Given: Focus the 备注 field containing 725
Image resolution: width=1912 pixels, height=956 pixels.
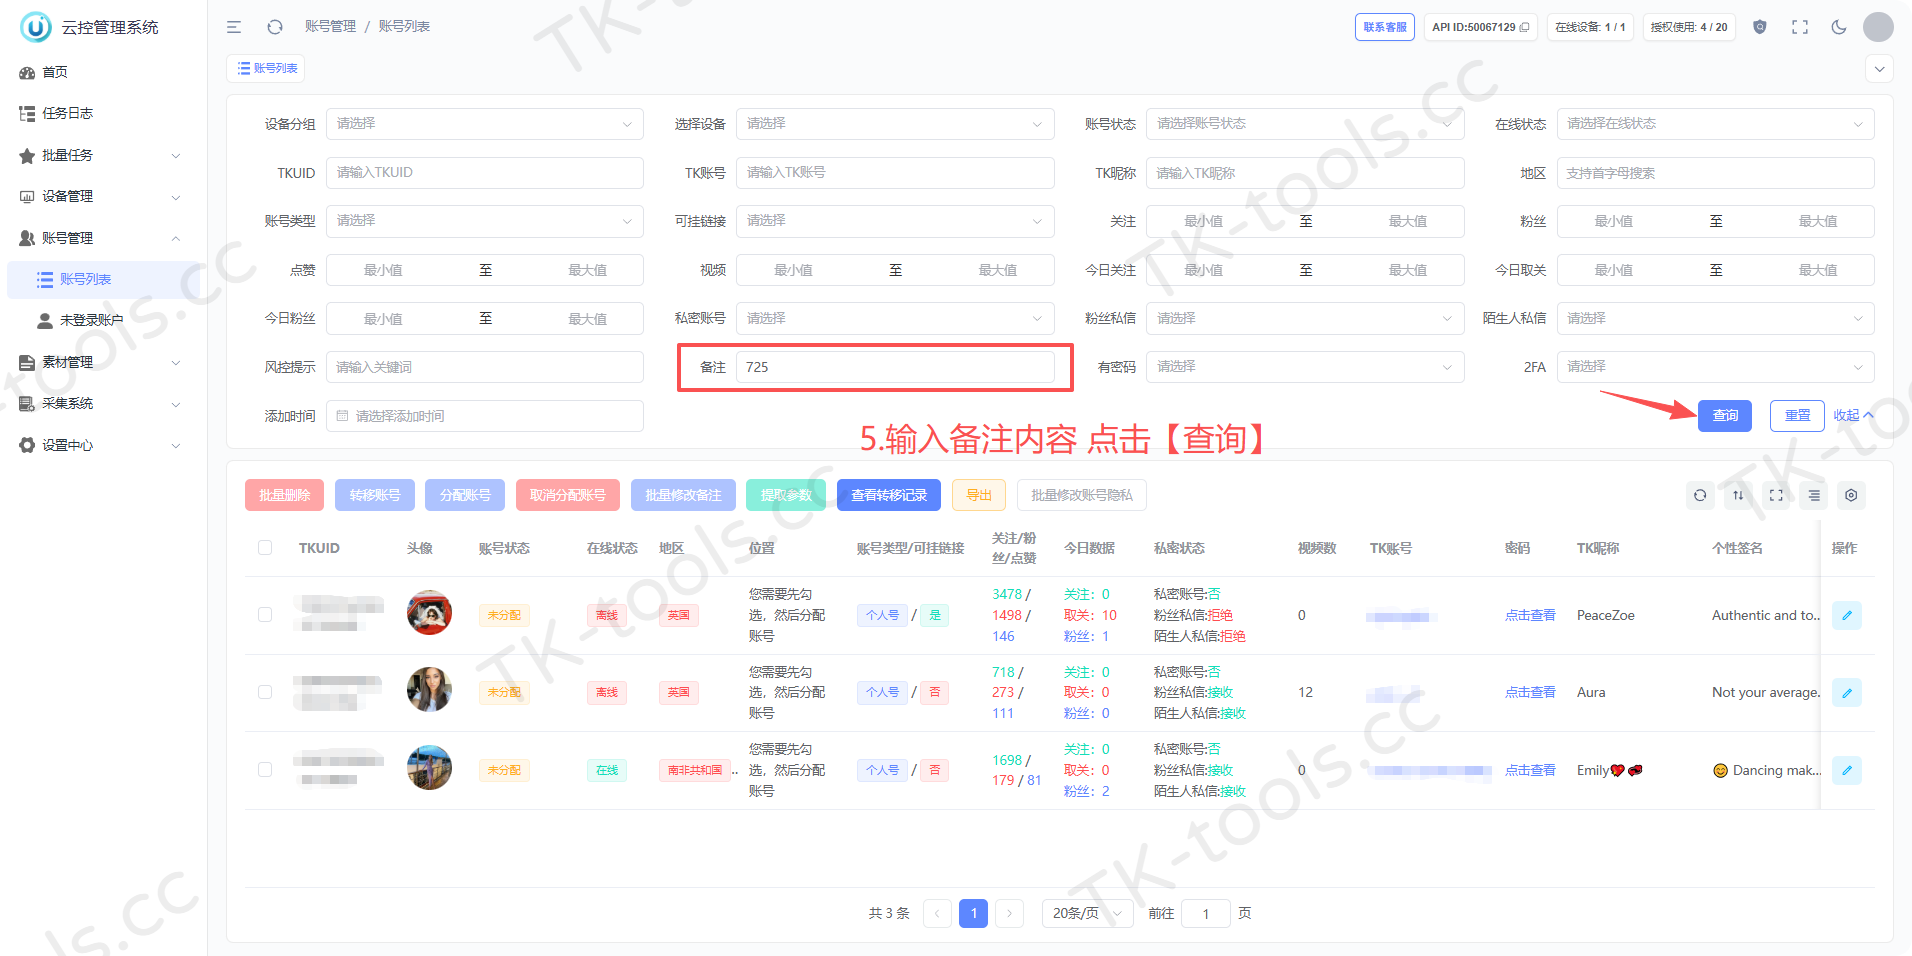Looking at the screenshot, I should tap(895, 367).
